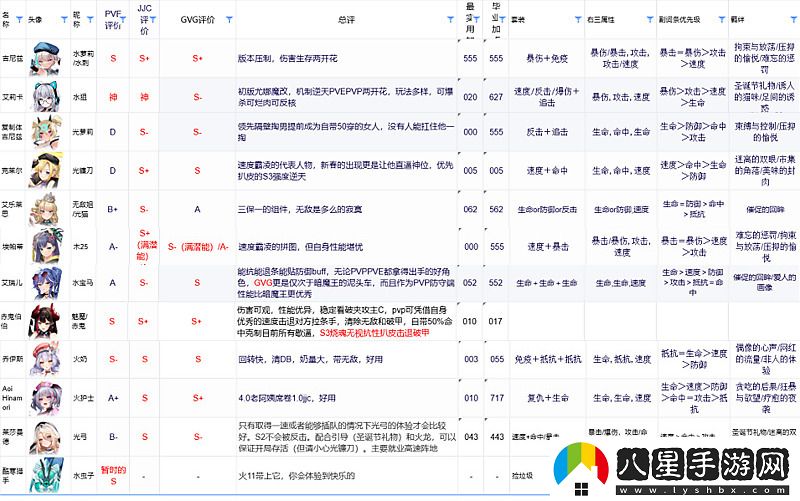
Task: Select the name cell Aoi Hinamori
Action: pyautogui.click(x=12, y=398)
